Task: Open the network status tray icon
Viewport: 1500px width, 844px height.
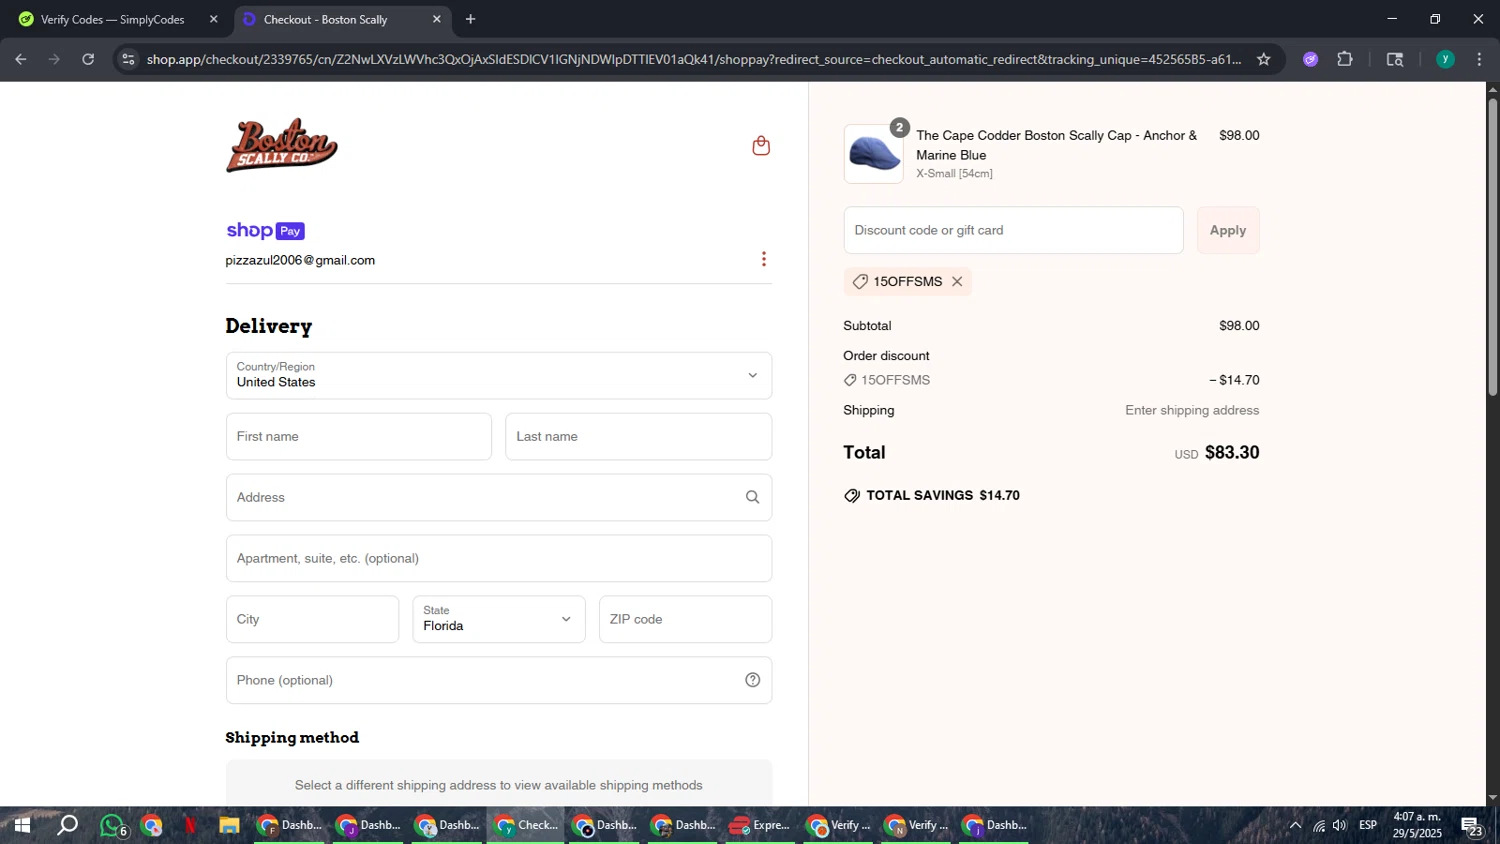Action: [1319, 826]
